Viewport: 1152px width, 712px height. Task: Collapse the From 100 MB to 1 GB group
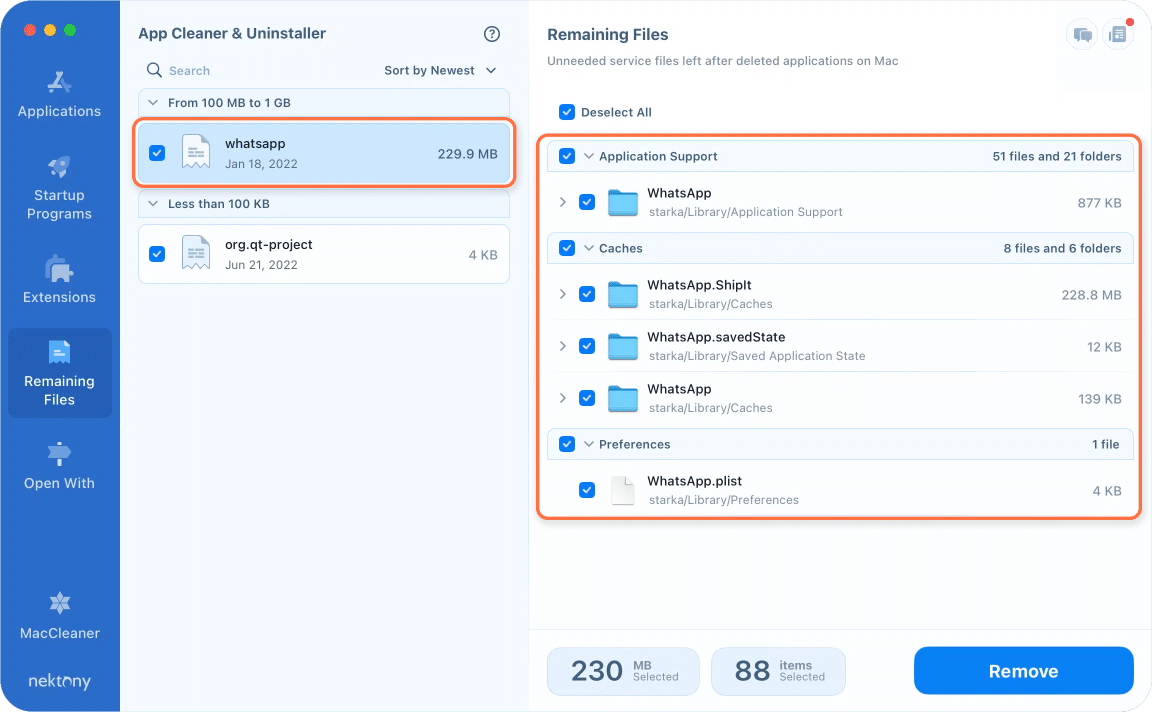tap(153, 102)
